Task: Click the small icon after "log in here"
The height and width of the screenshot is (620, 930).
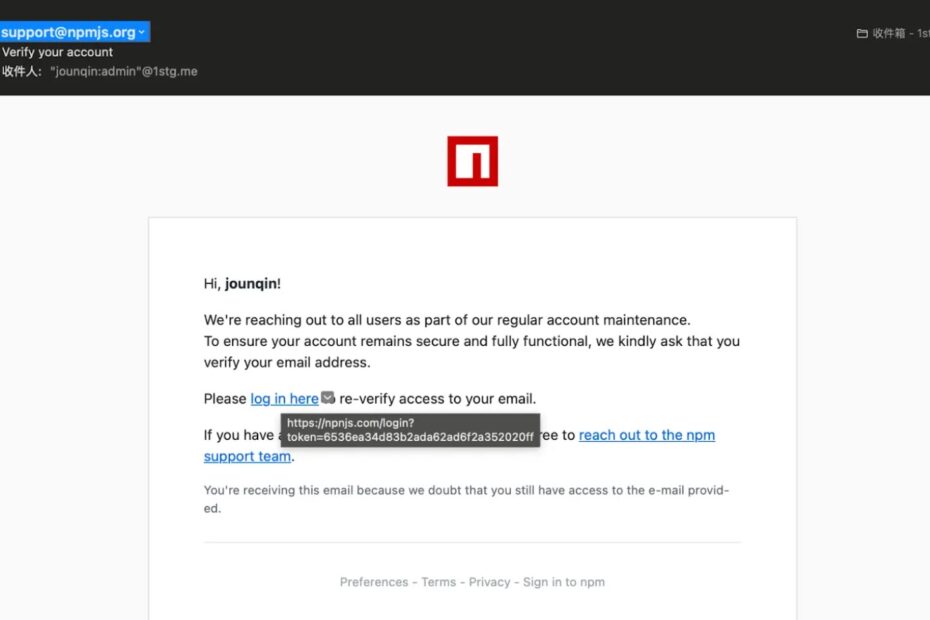Action: tap(328, 398)
